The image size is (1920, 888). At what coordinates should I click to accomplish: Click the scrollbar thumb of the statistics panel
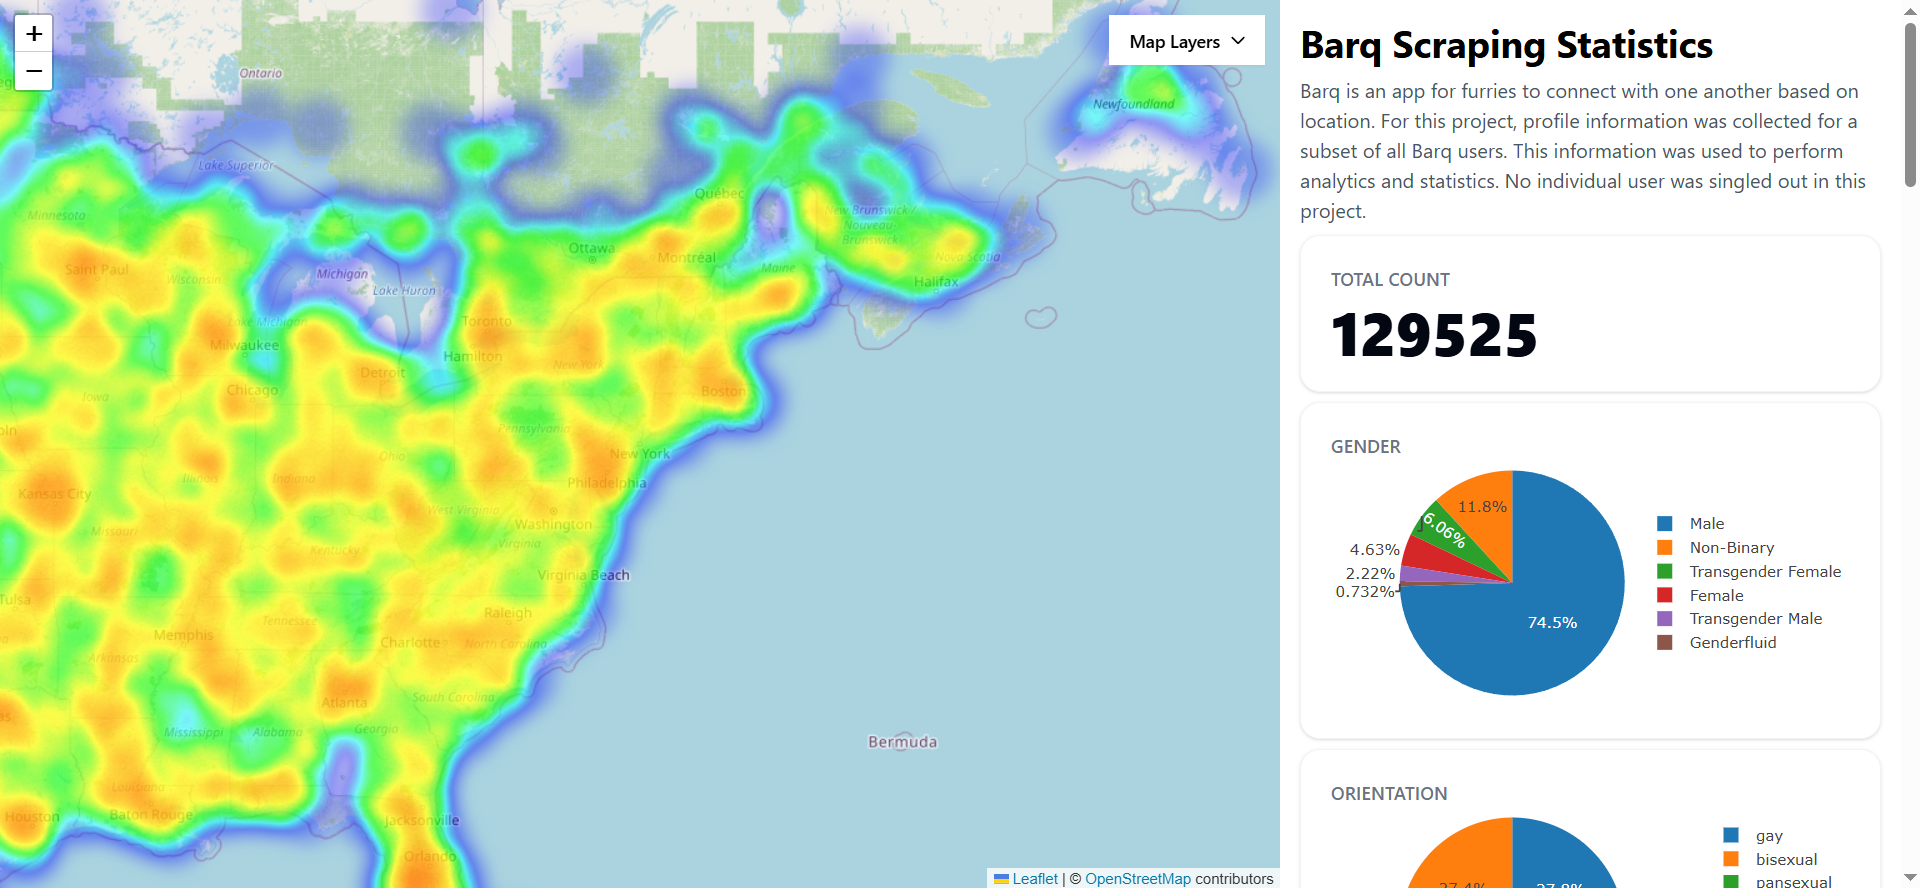pyautogui.click(x=1910, y=103)
